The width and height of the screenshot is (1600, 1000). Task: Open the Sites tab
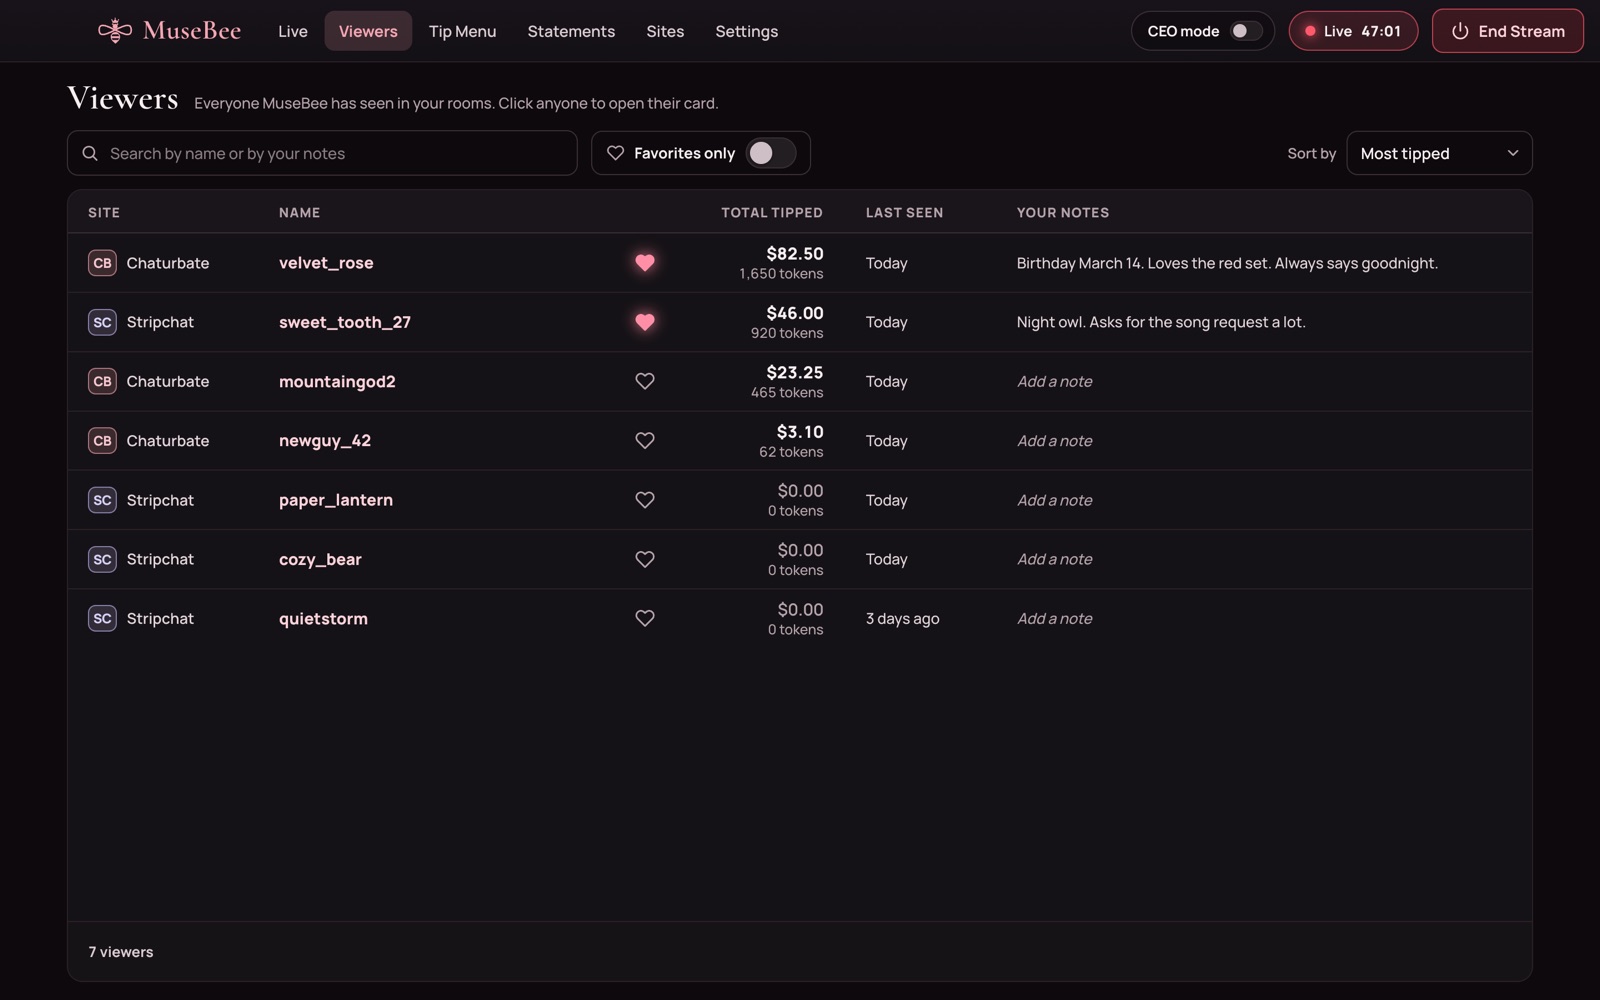coord(665,31)
